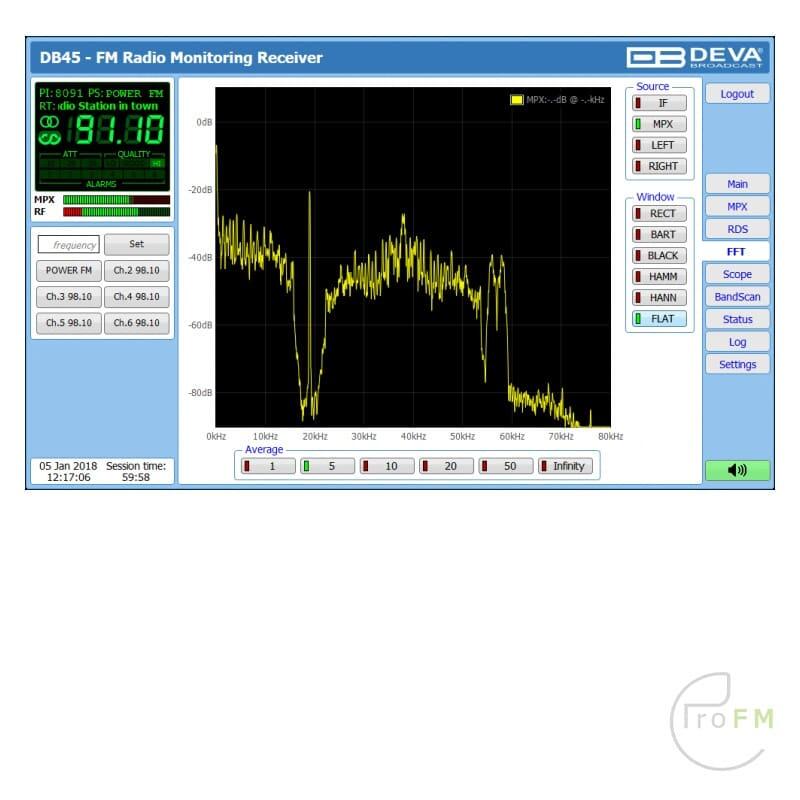Open the BandScan tab
The image size is (800, 800).
pyautogui.click(x=737, y=297)
